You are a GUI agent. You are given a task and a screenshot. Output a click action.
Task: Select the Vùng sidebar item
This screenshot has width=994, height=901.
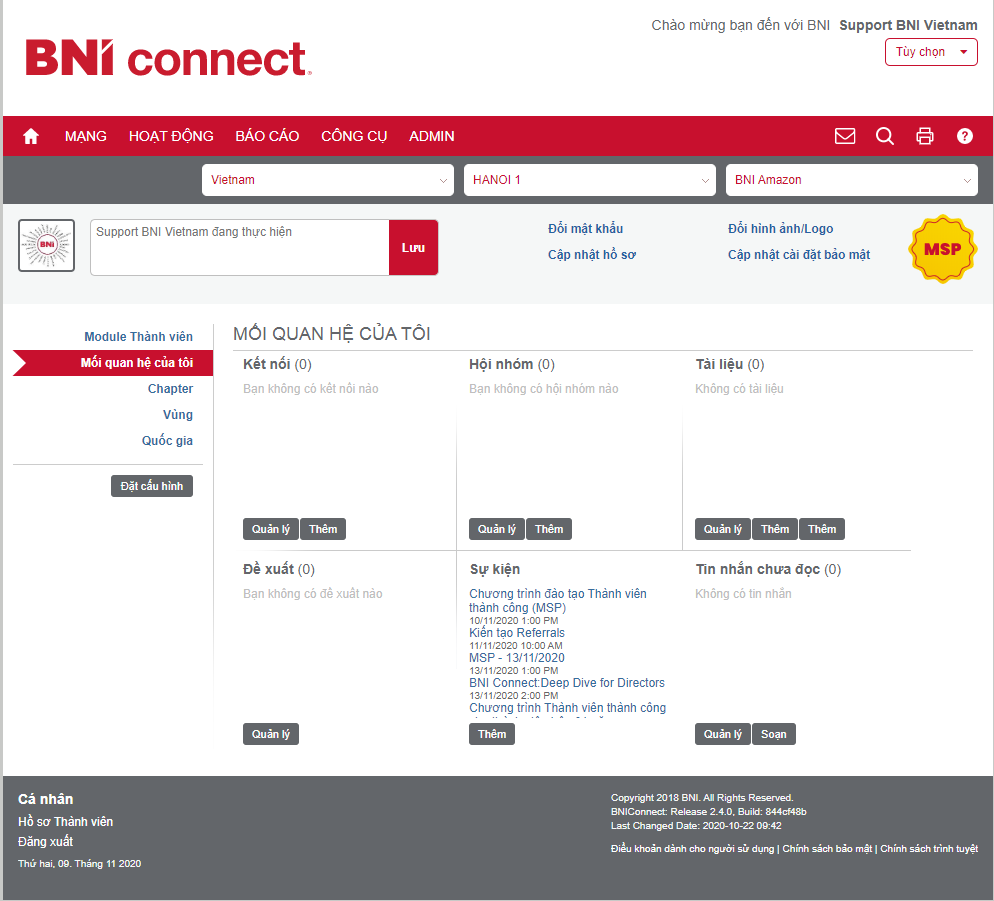point(178,415)
